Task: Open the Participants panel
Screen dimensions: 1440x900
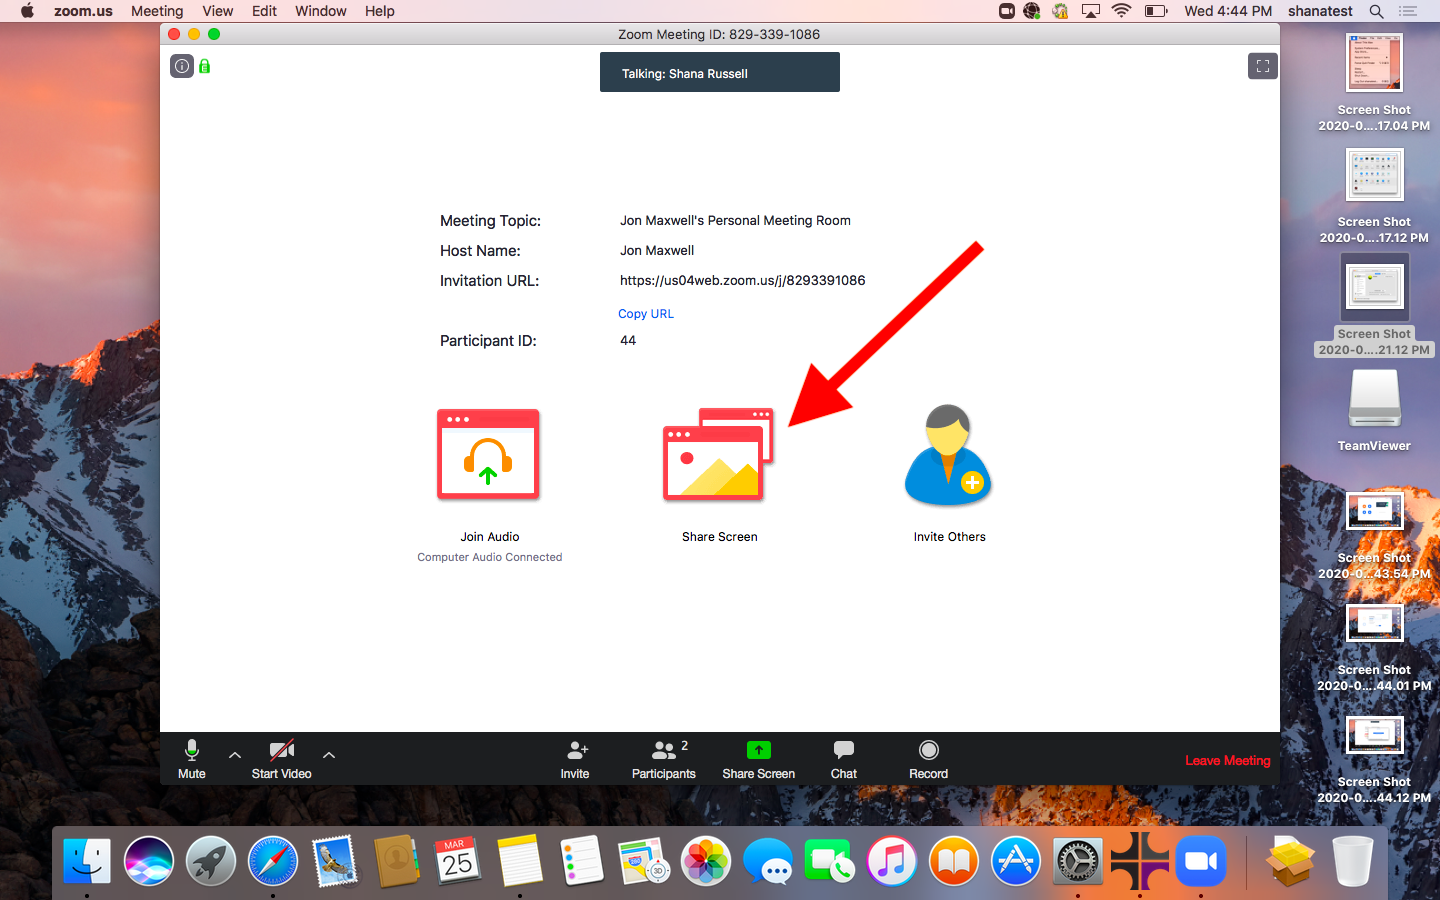Action: coord(664,760)
